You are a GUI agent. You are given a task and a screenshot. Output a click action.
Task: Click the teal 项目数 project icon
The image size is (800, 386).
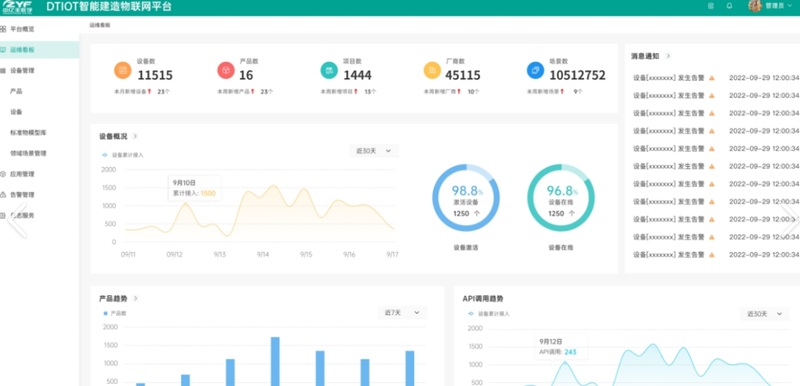pos(329,70)
